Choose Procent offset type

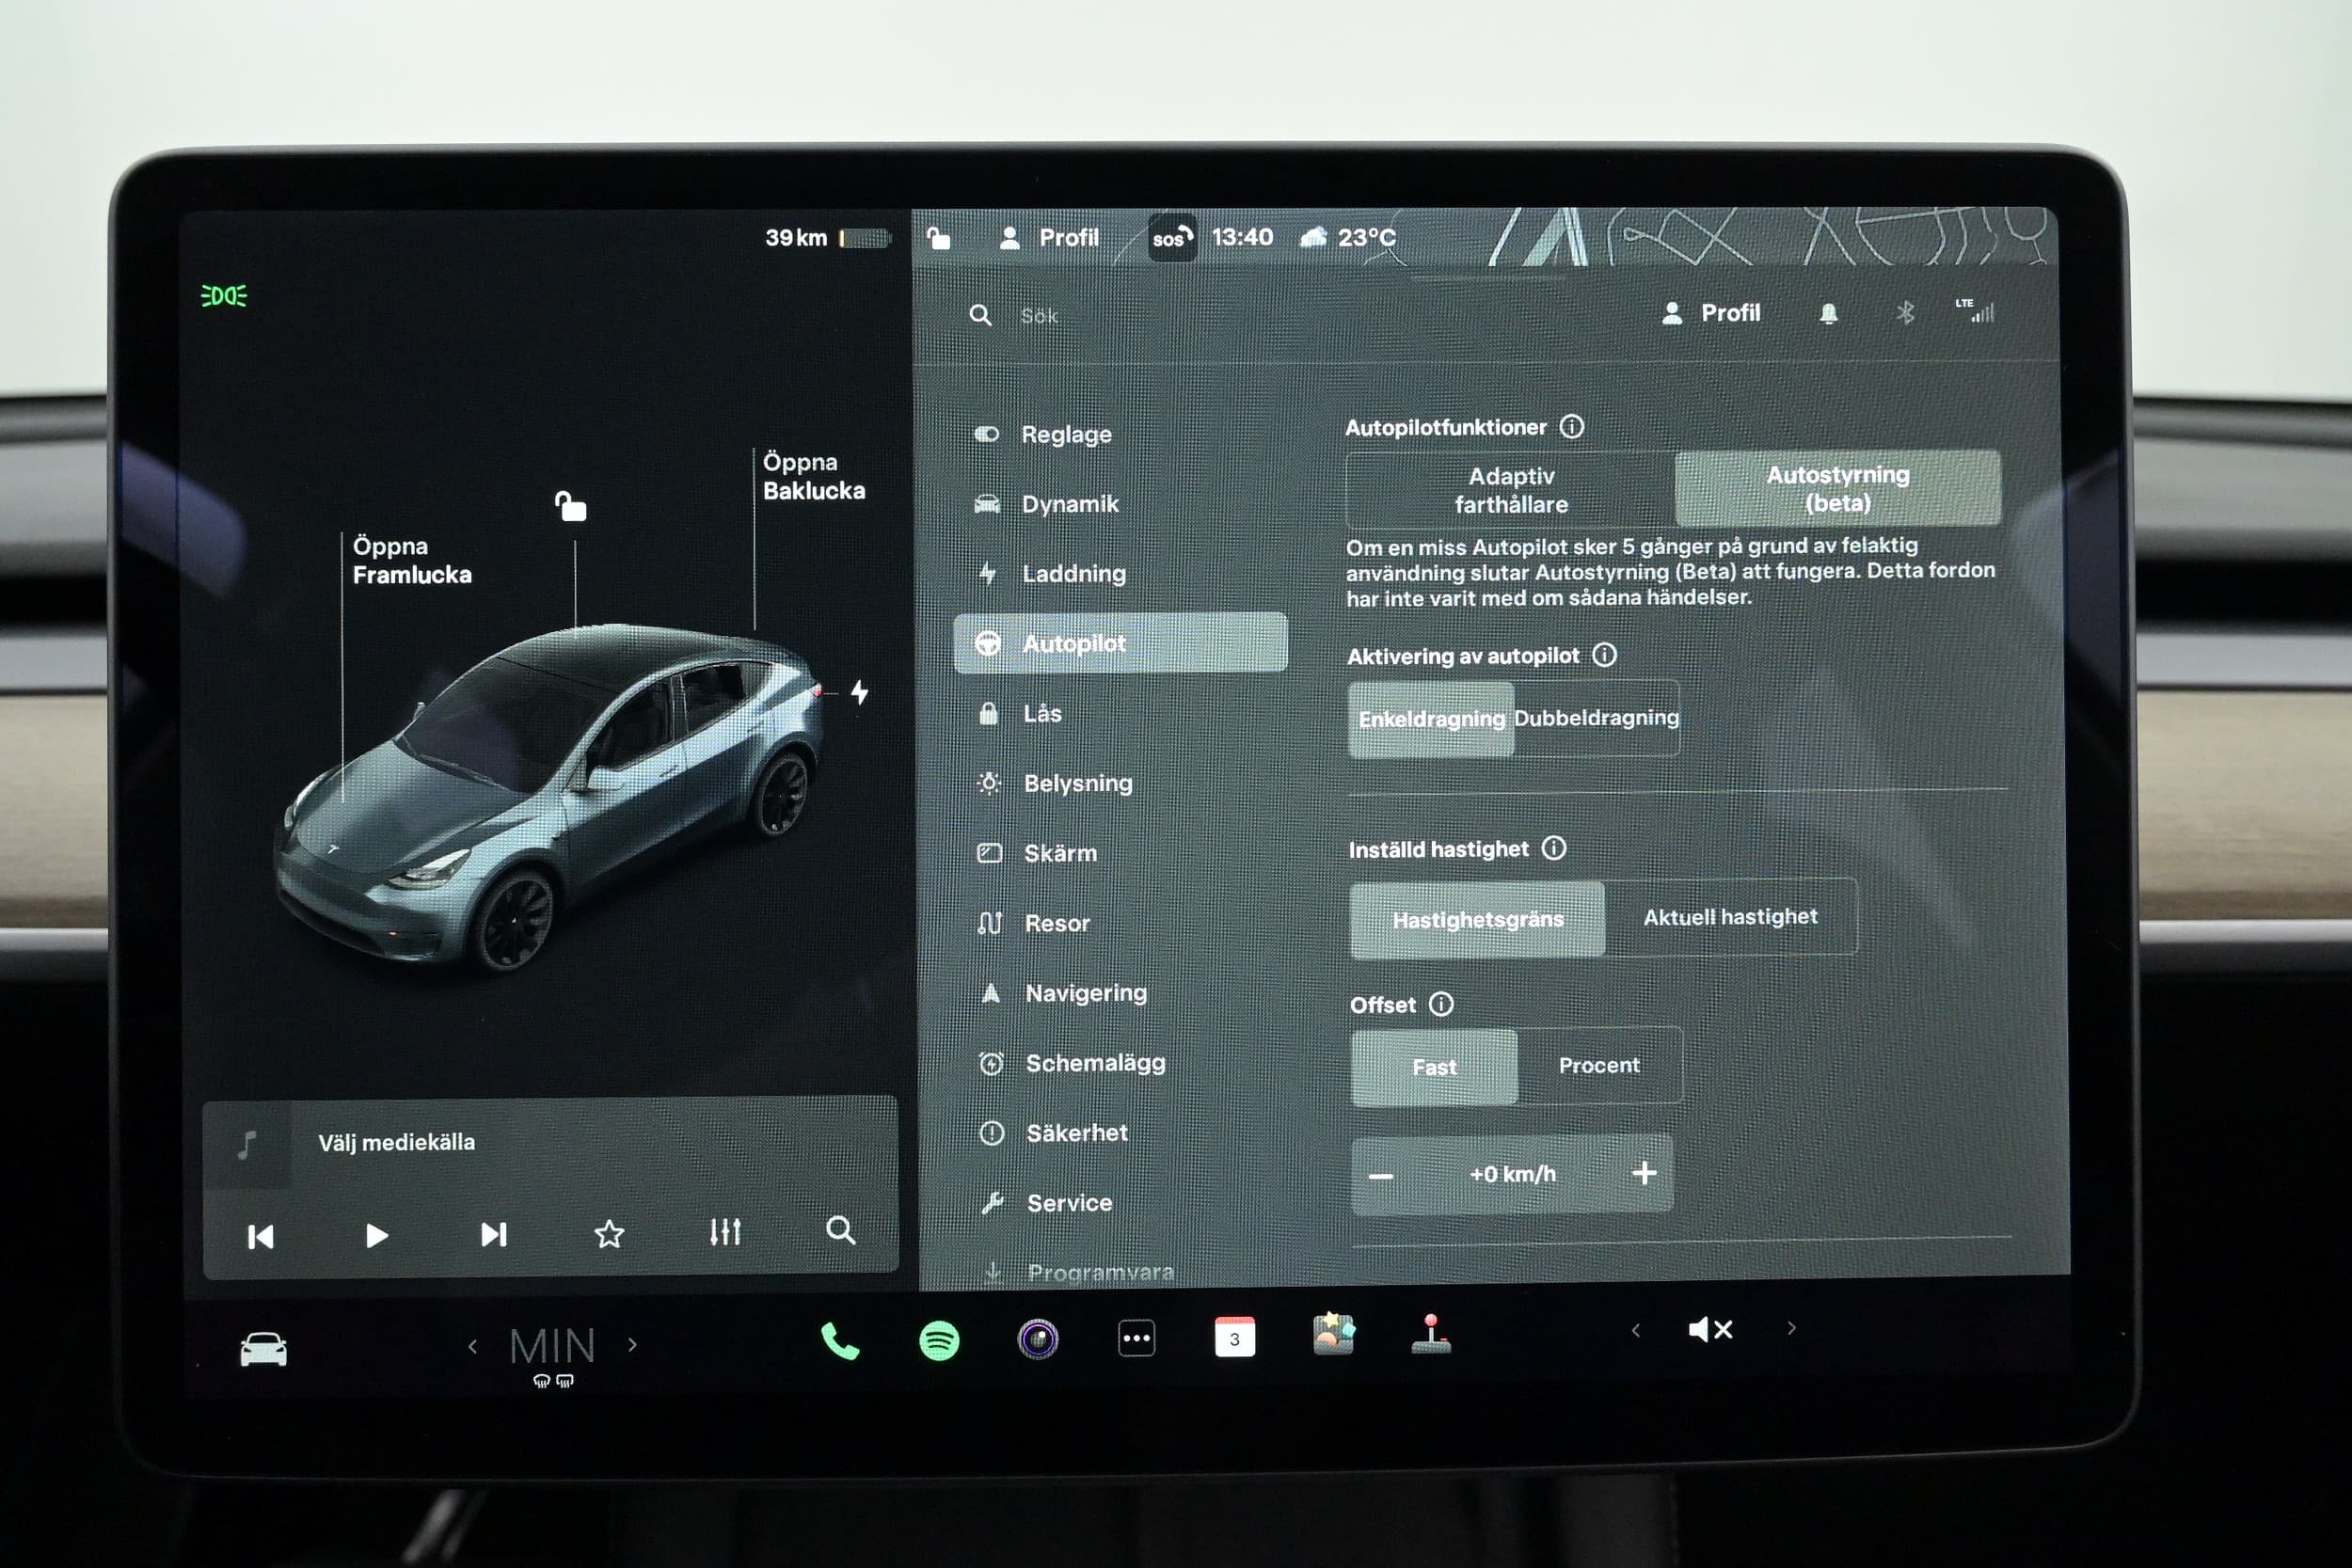pos(1598,1066)
